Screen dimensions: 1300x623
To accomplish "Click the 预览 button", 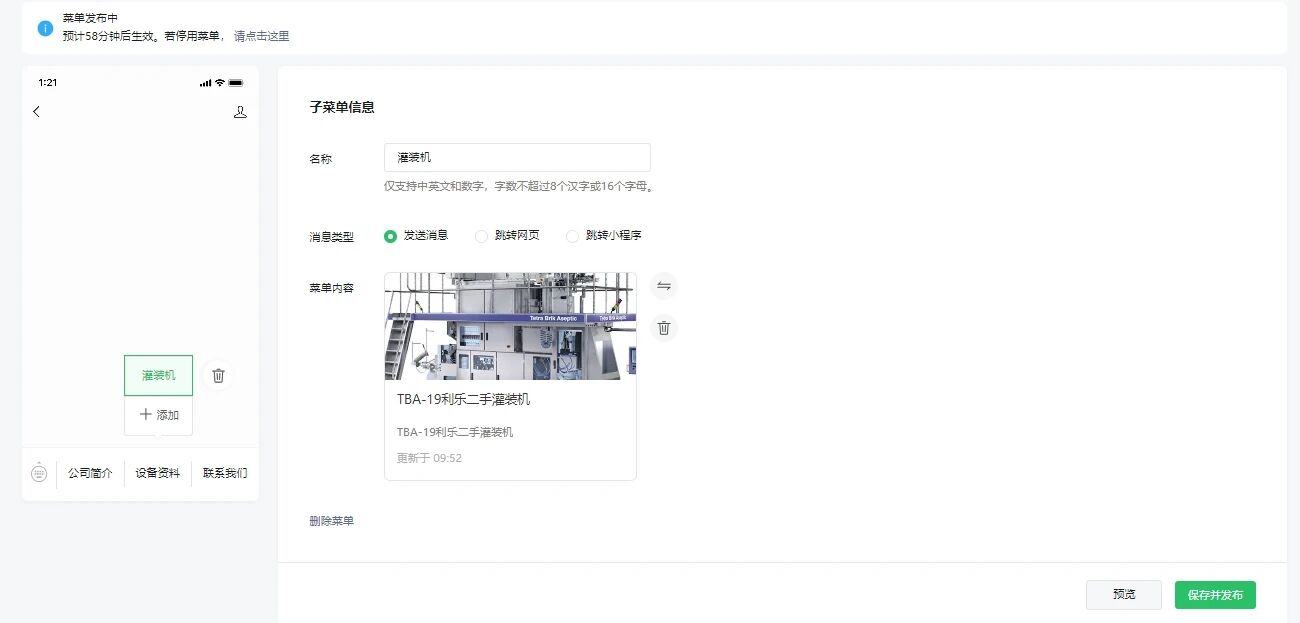I will click(1124, 595).
